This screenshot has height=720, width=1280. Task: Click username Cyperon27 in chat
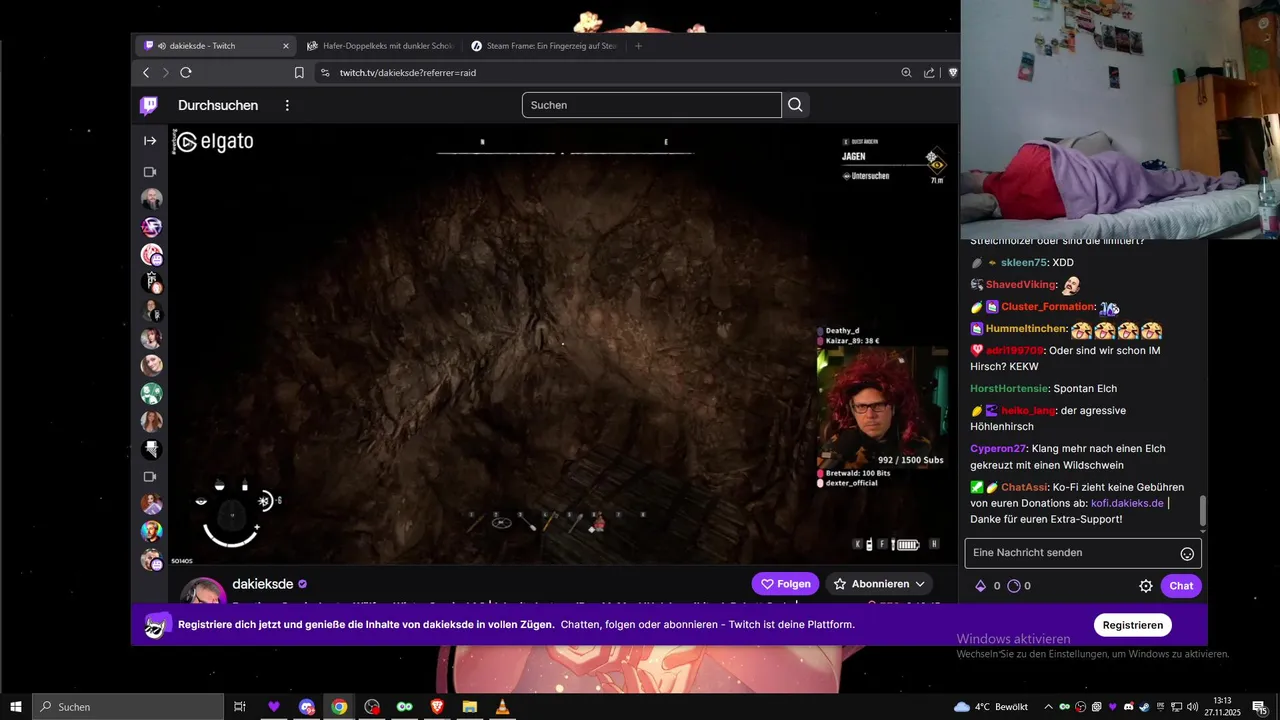coord(998,448)
